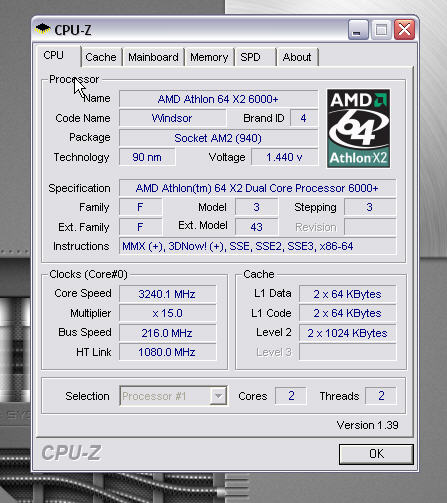447x503 pixels.
Task: Go to the SPD tab
Action: point(255,57)
